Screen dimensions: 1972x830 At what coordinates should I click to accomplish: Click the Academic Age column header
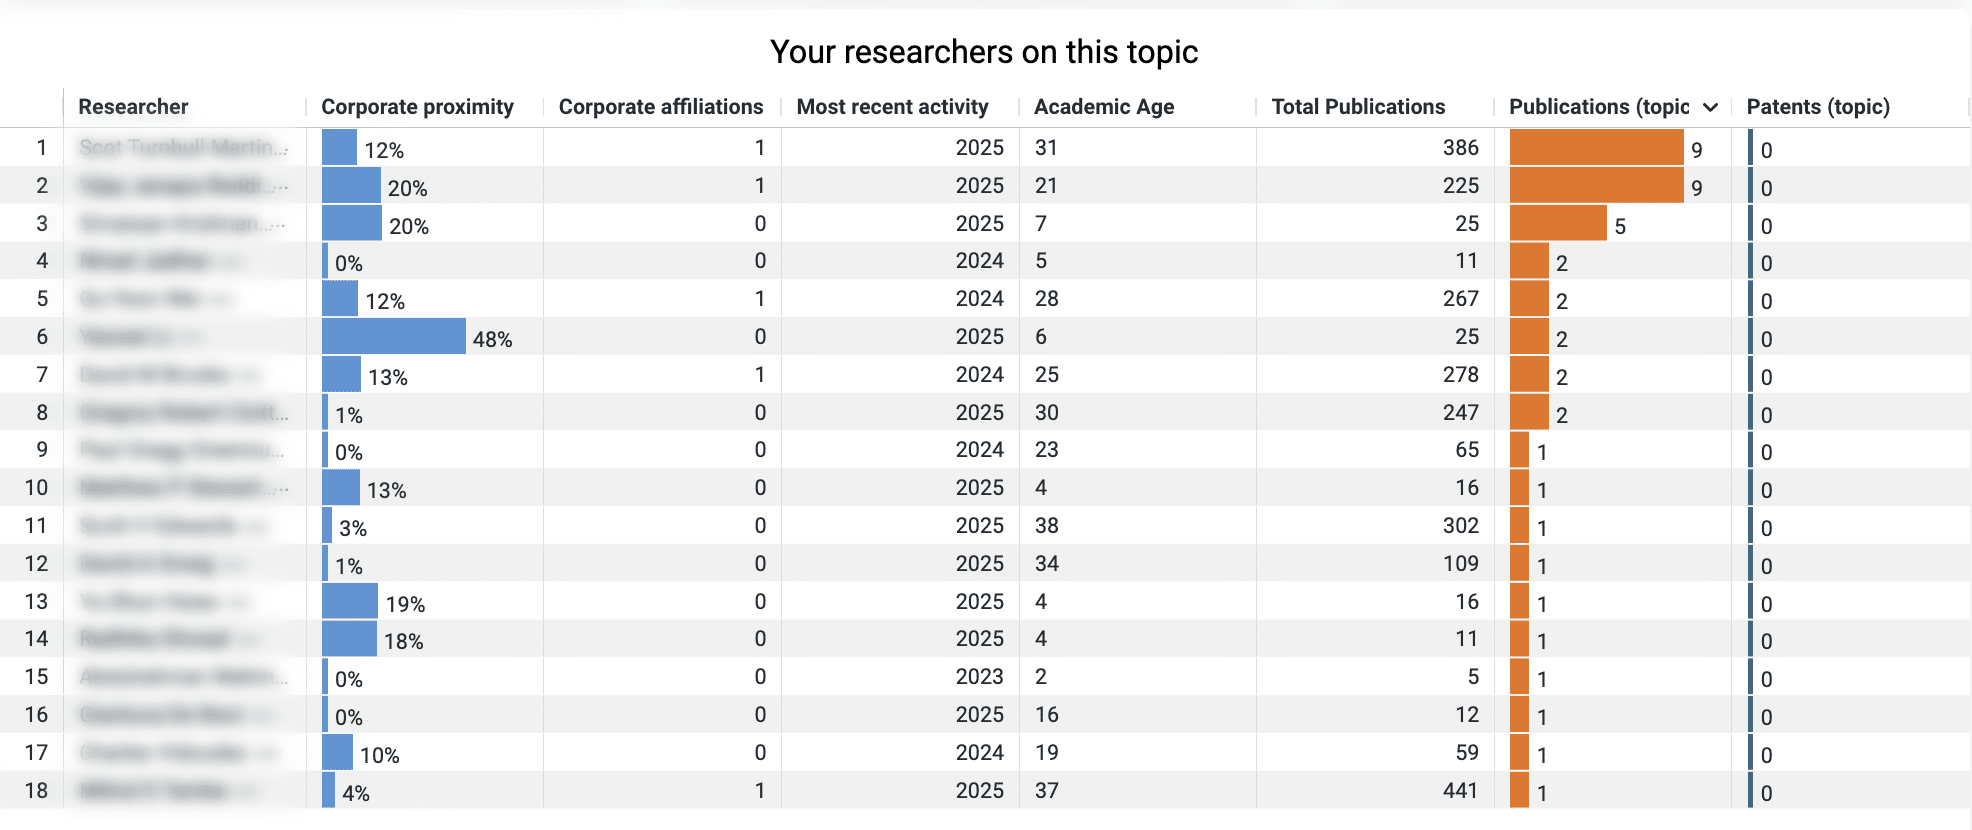[1104, 107]
